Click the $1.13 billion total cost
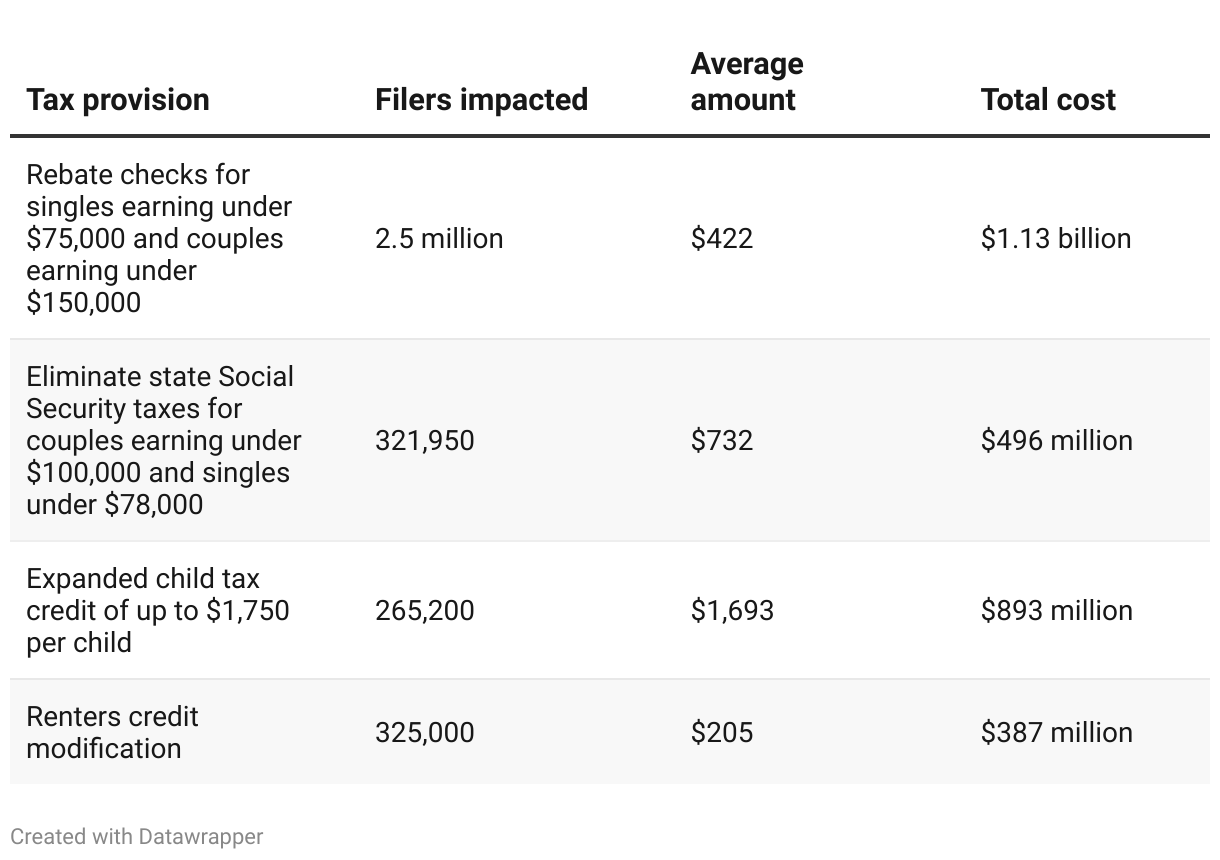The height and width of the screenshot is (860, 1220). click(x=1056, y=238)
